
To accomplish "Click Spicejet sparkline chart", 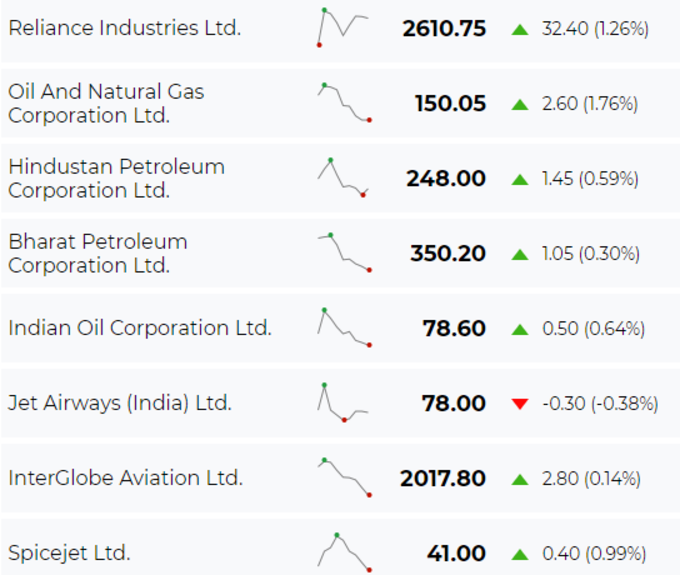I will point(344,552).
